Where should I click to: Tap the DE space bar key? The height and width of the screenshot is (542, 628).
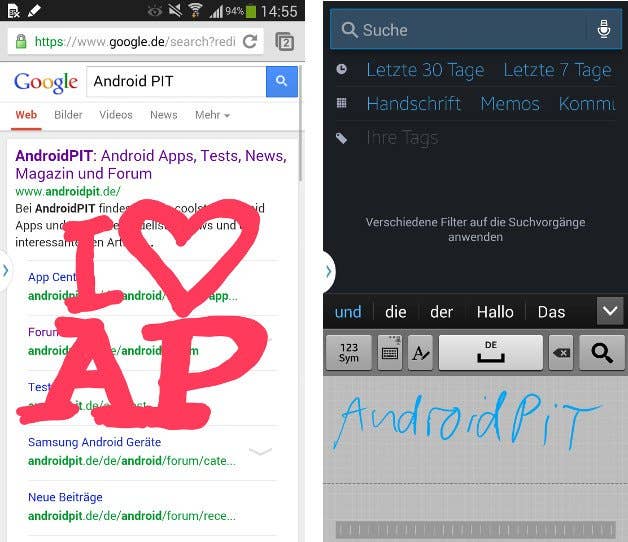[491, 353]
